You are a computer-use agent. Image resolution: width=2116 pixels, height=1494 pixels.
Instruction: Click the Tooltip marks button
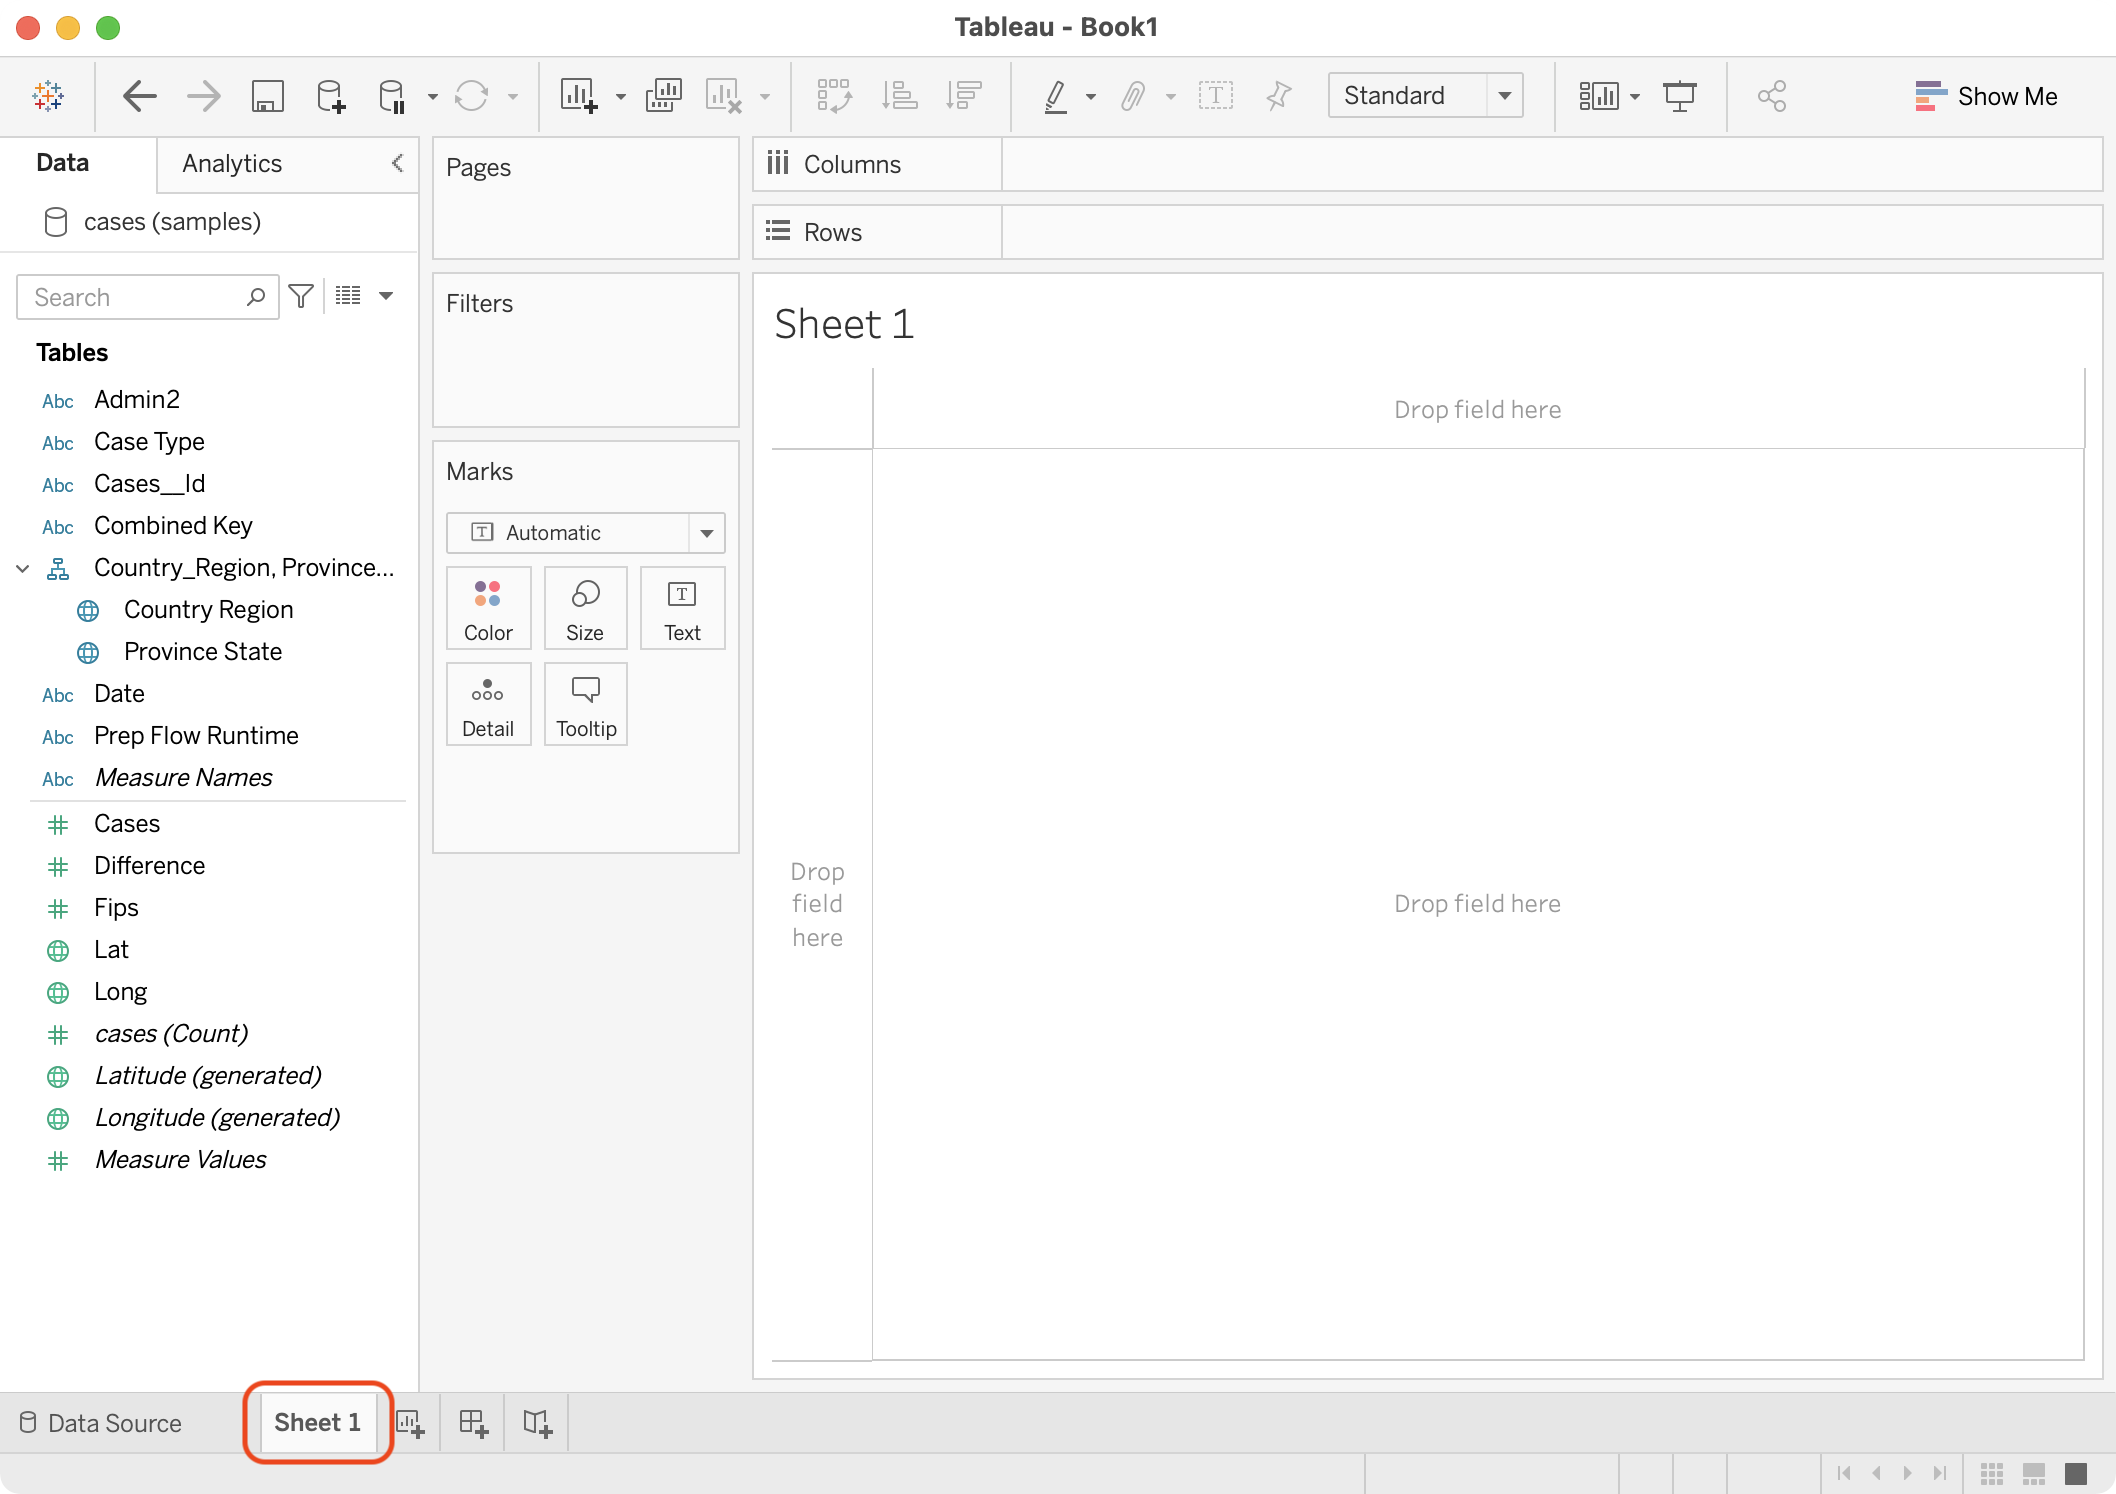click(586, 705)
